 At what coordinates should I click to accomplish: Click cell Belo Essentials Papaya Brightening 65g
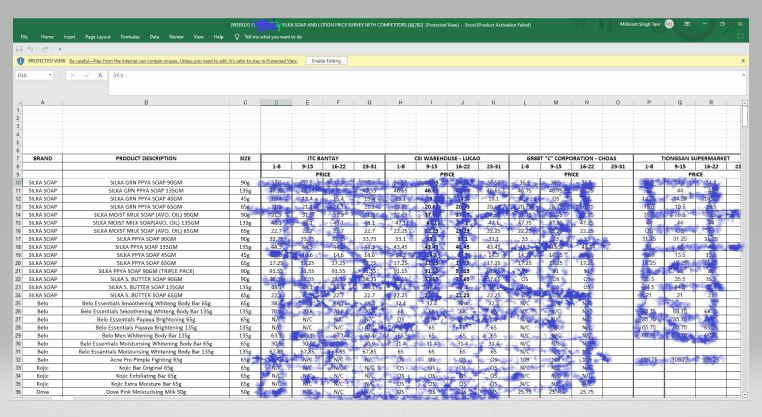pos(146,319)
